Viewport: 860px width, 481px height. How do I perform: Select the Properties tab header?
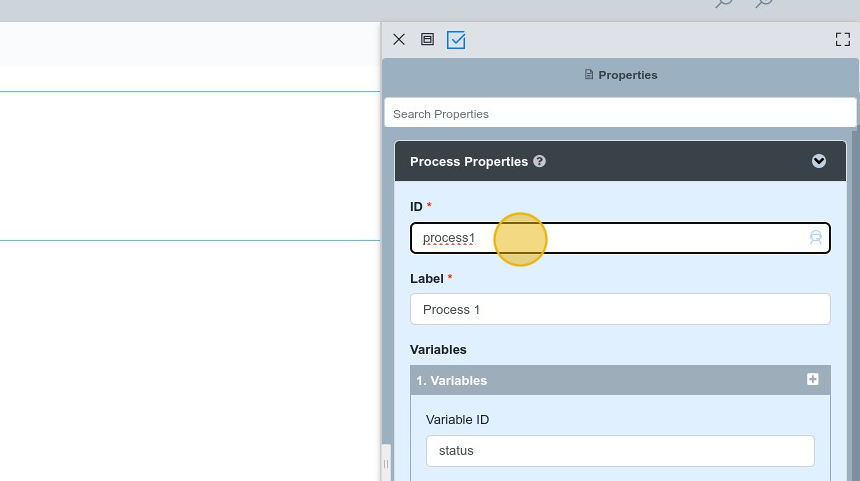pyautogui.click(x=620, y=75)
